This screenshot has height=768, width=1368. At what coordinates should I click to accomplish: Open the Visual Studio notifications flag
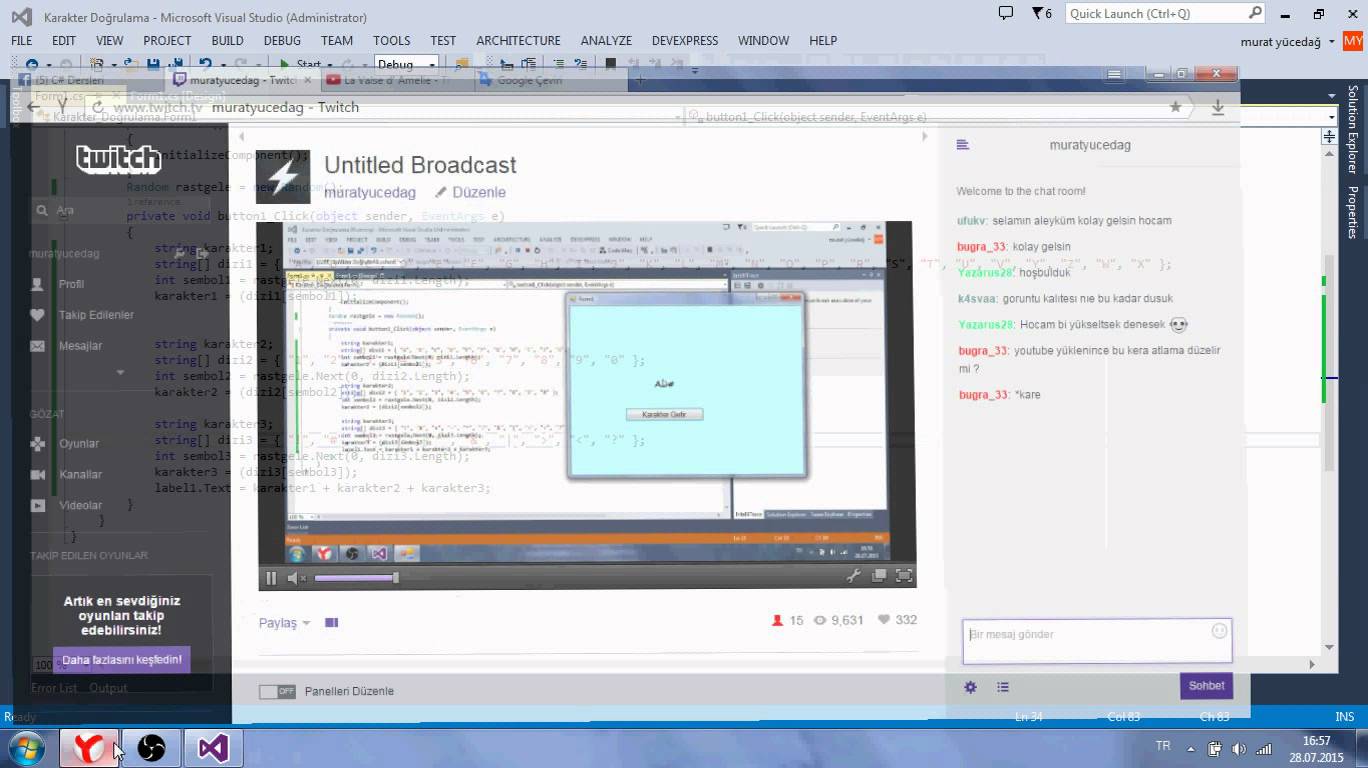click(1040, 14)
